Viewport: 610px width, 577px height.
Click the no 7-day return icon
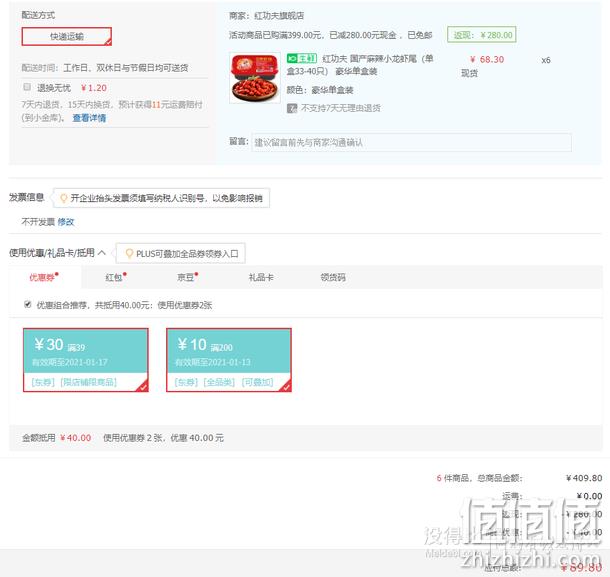pyautogui.click(x=292, y=108)
